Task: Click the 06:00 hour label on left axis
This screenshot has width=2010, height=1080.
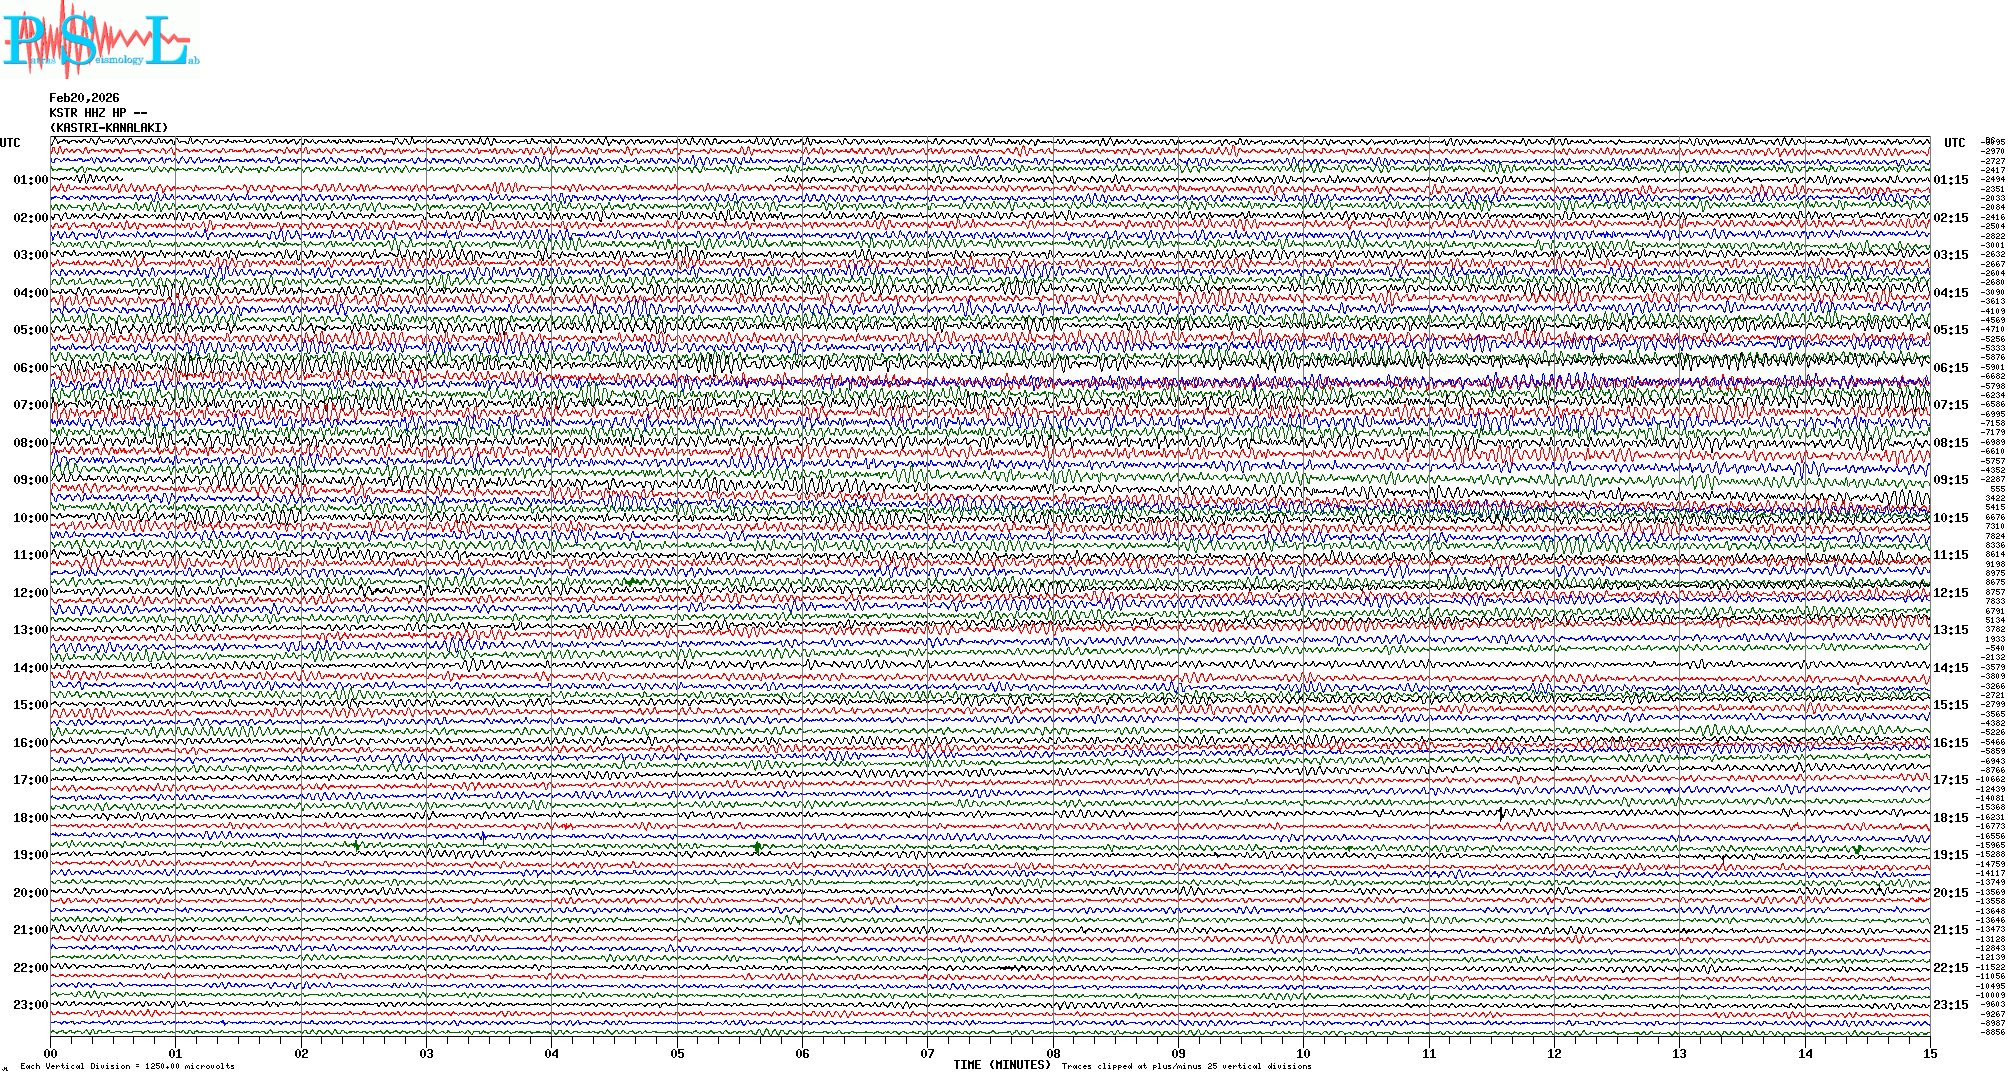Action: pos(30,368)
